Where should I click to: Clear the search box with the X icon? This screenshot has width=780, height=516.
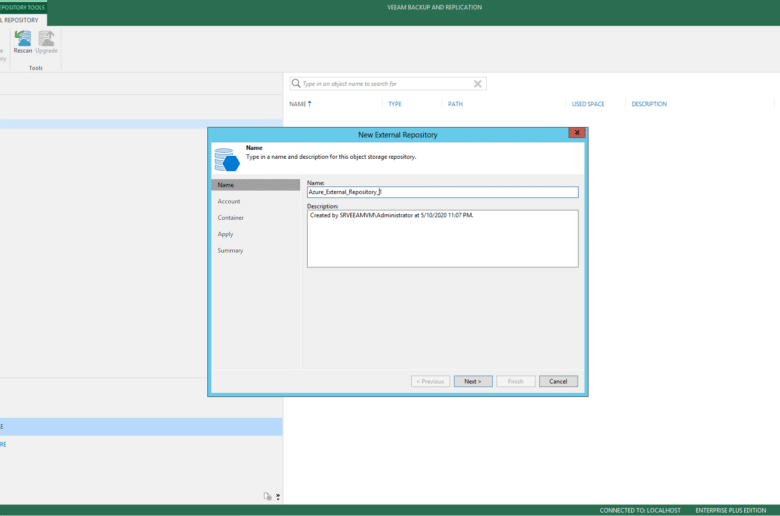point(478,84)
